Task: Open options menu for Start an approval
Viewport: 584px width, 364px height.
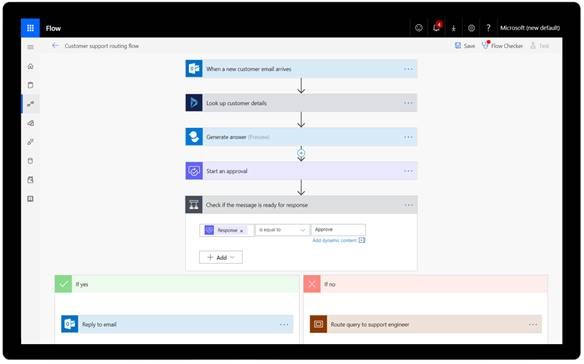Action: (x=408, y=171)
